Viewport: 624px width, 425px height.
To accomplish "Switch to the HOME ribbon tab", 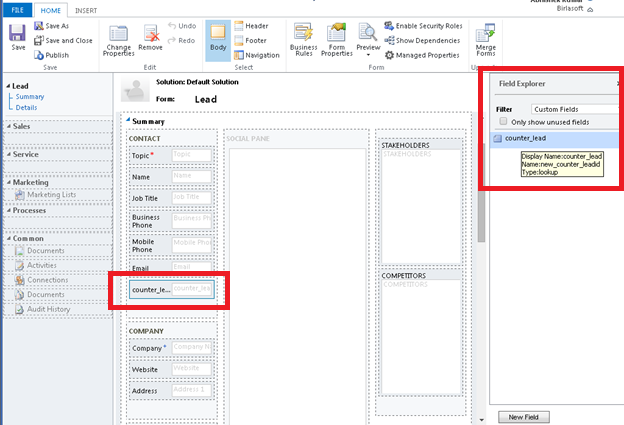I will click(x=51, y=10).
